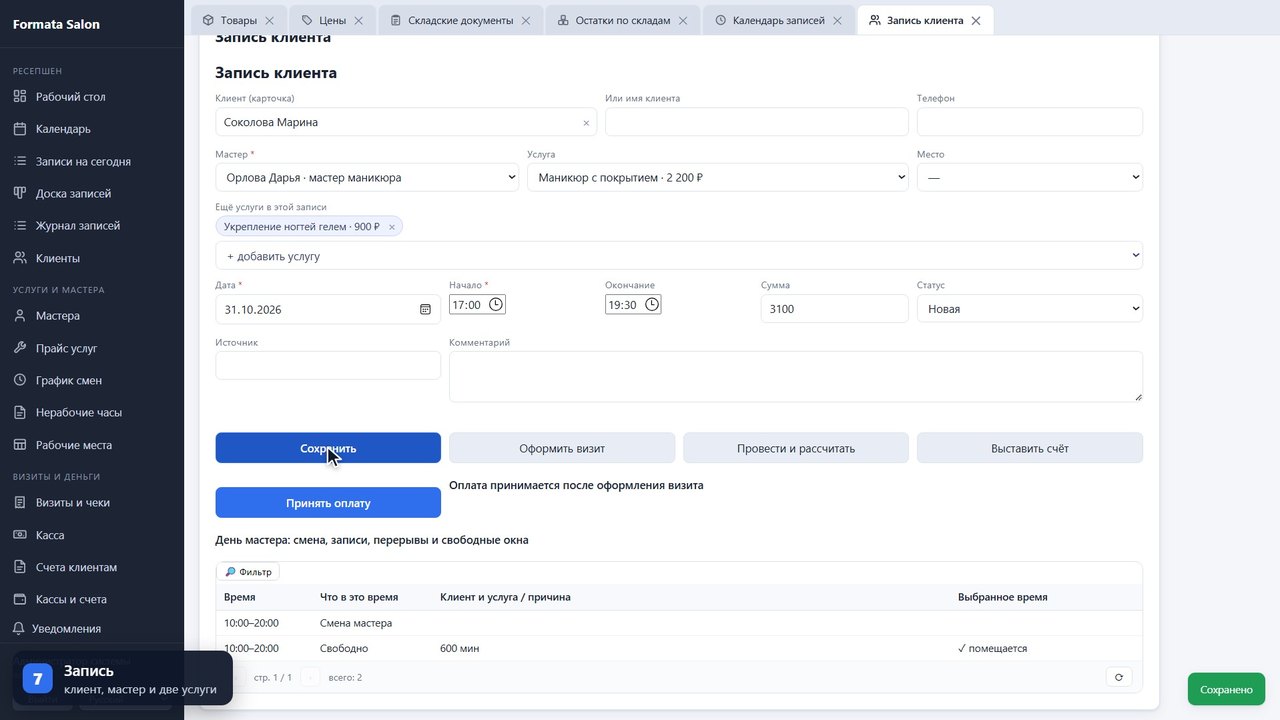Focus the Телефон input field
The height and width of the screenshot is (720, 1280).
point(1030,122)
